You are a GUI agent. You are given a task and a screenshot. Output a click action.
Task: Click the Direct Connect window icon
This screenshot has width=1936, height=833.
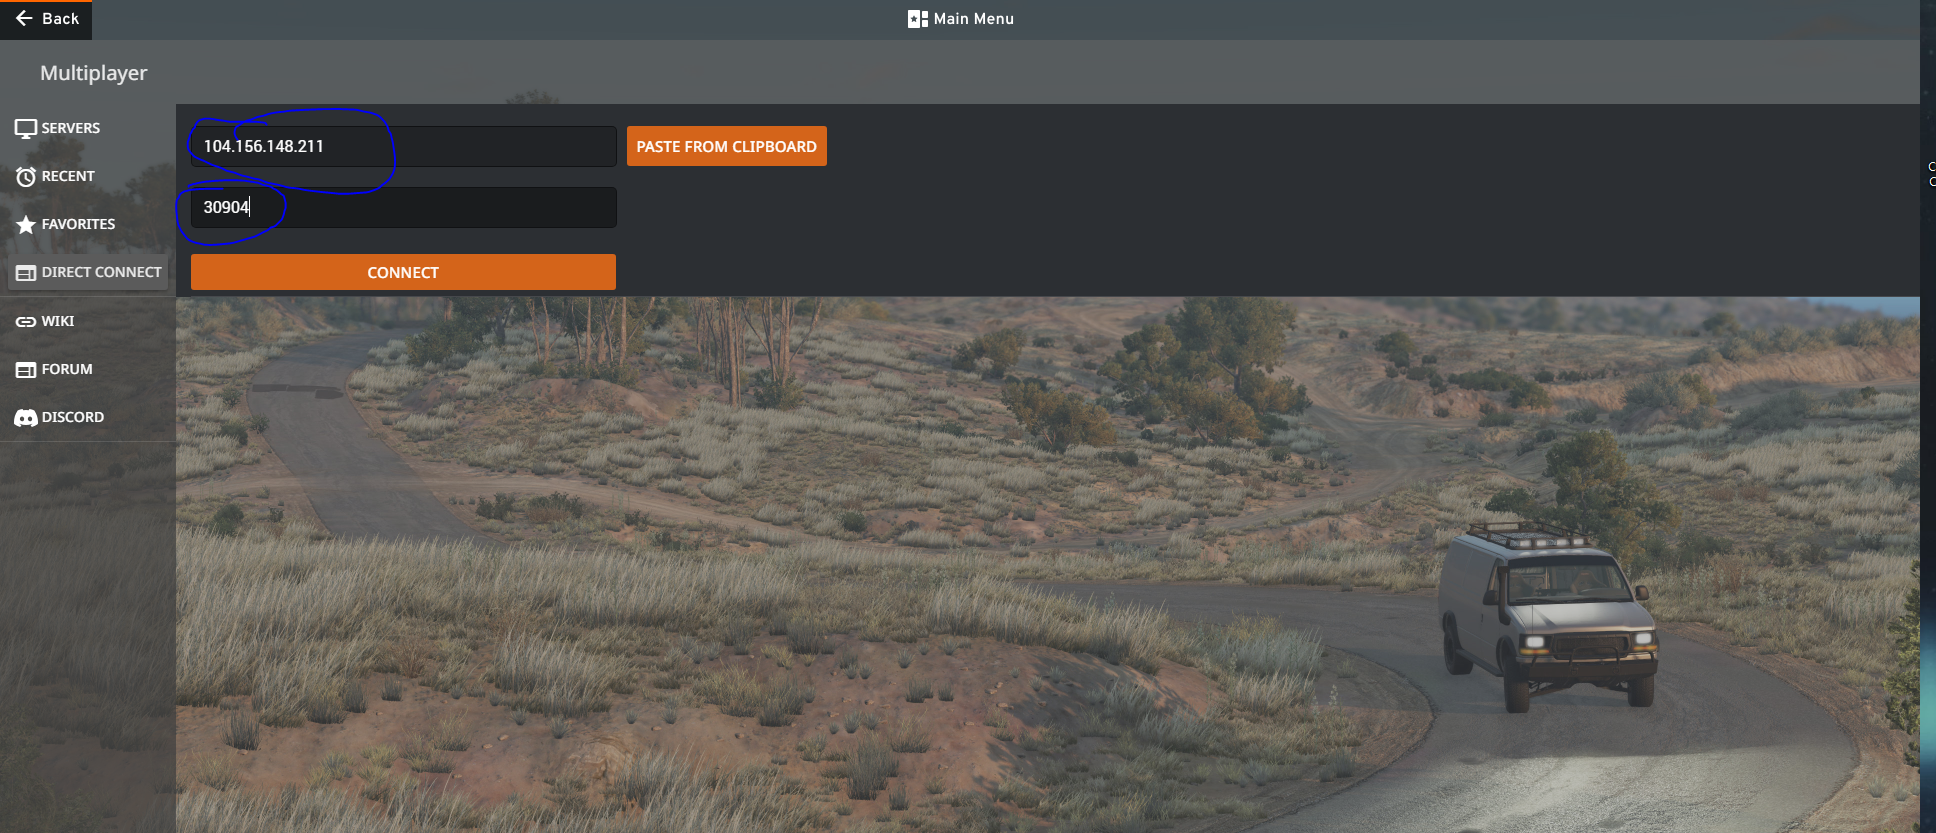(26, 273)
